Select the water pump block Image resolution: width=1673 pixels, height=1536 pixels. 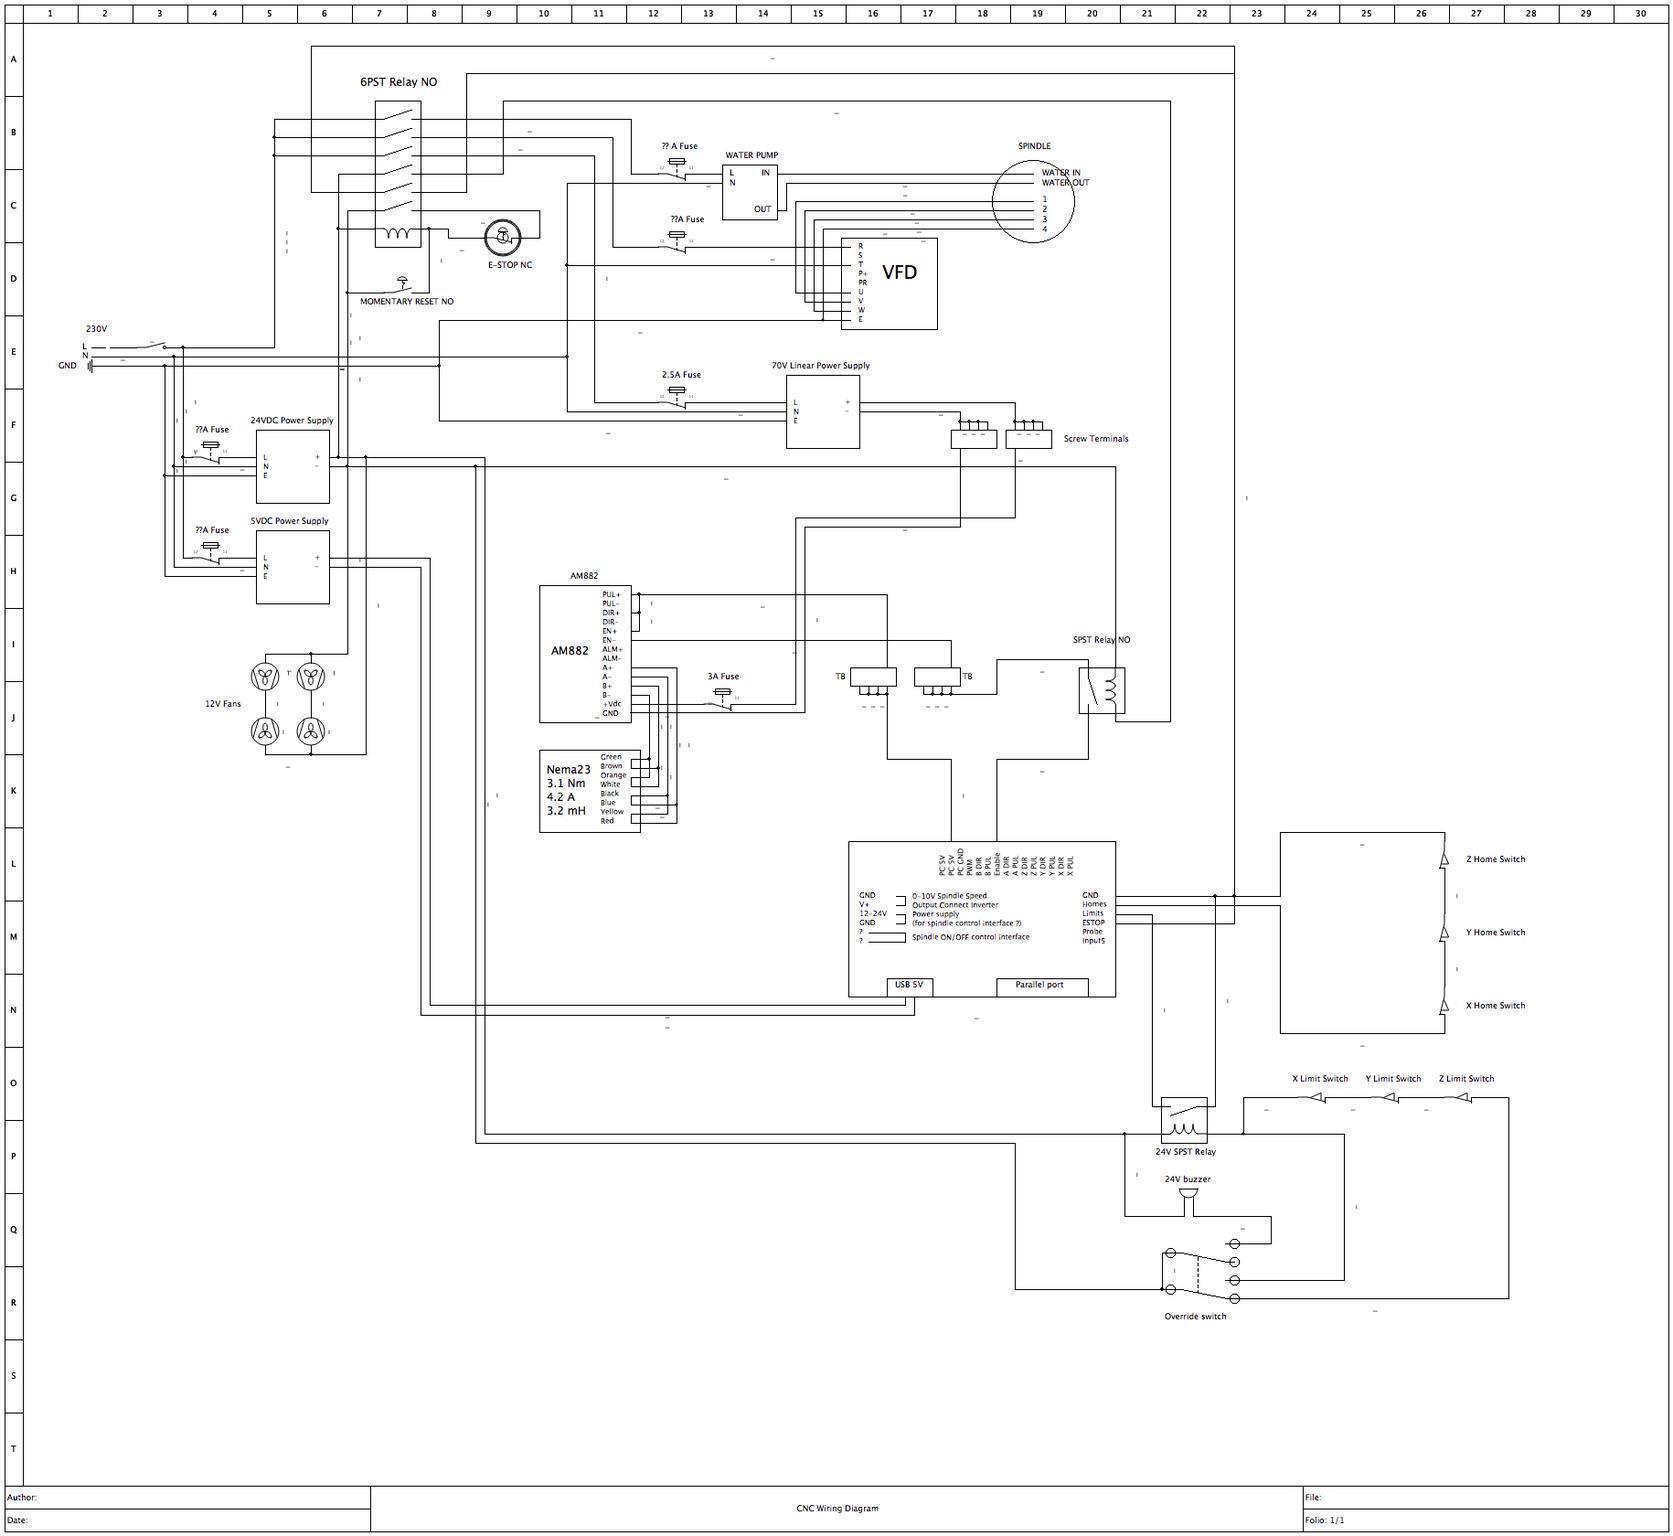tap(750, 192)
